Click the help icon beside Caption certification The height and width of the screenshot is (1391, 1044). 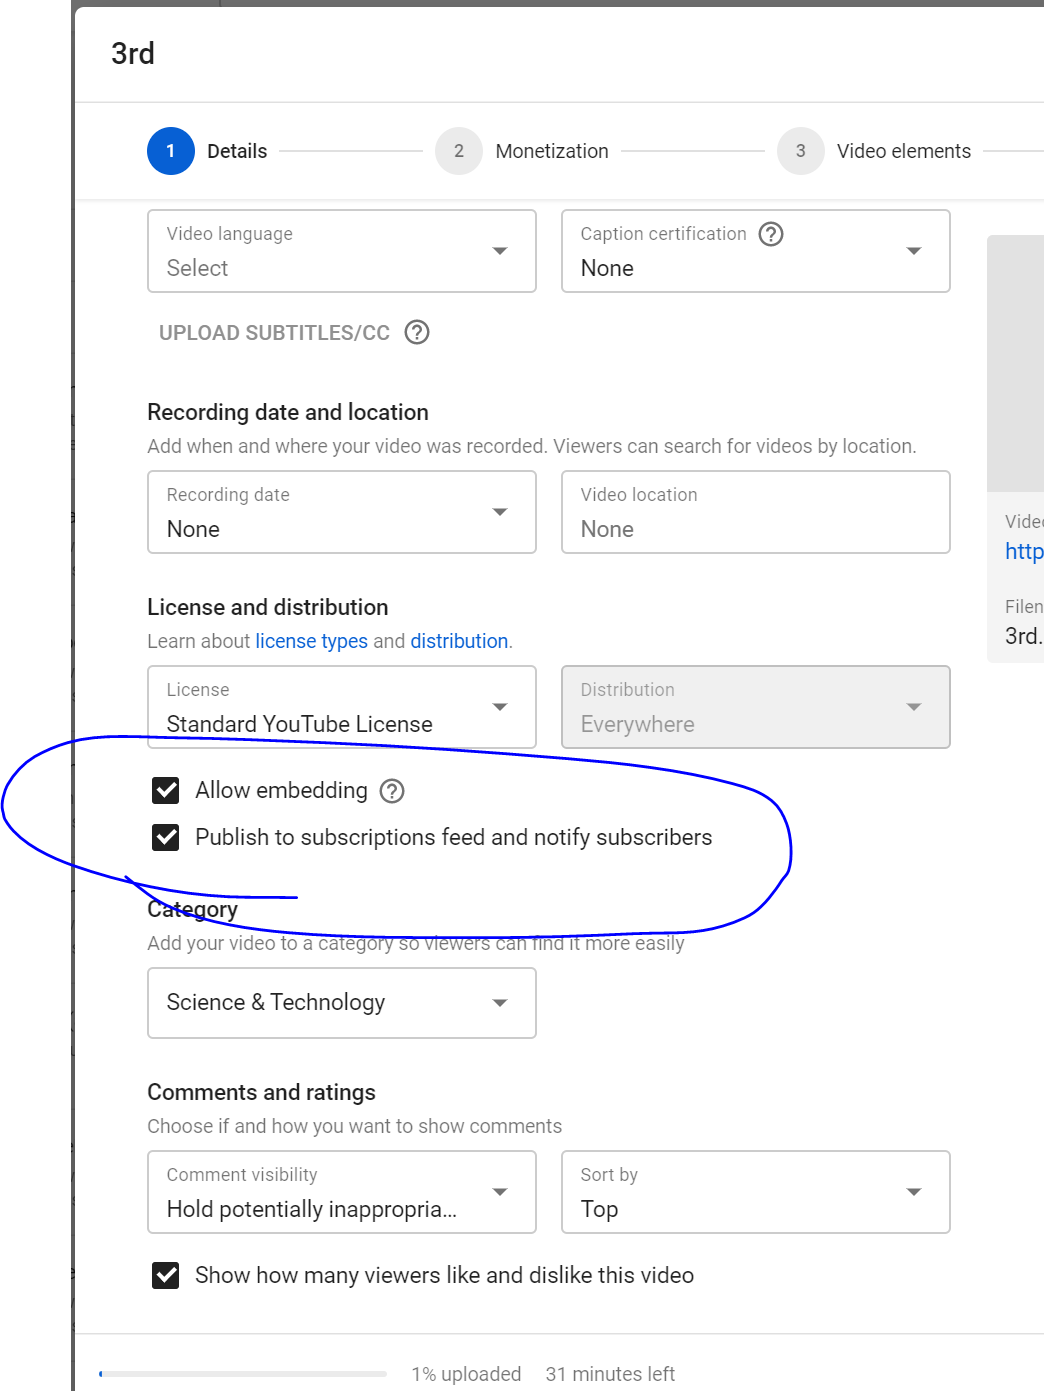[x=771, y=234]
